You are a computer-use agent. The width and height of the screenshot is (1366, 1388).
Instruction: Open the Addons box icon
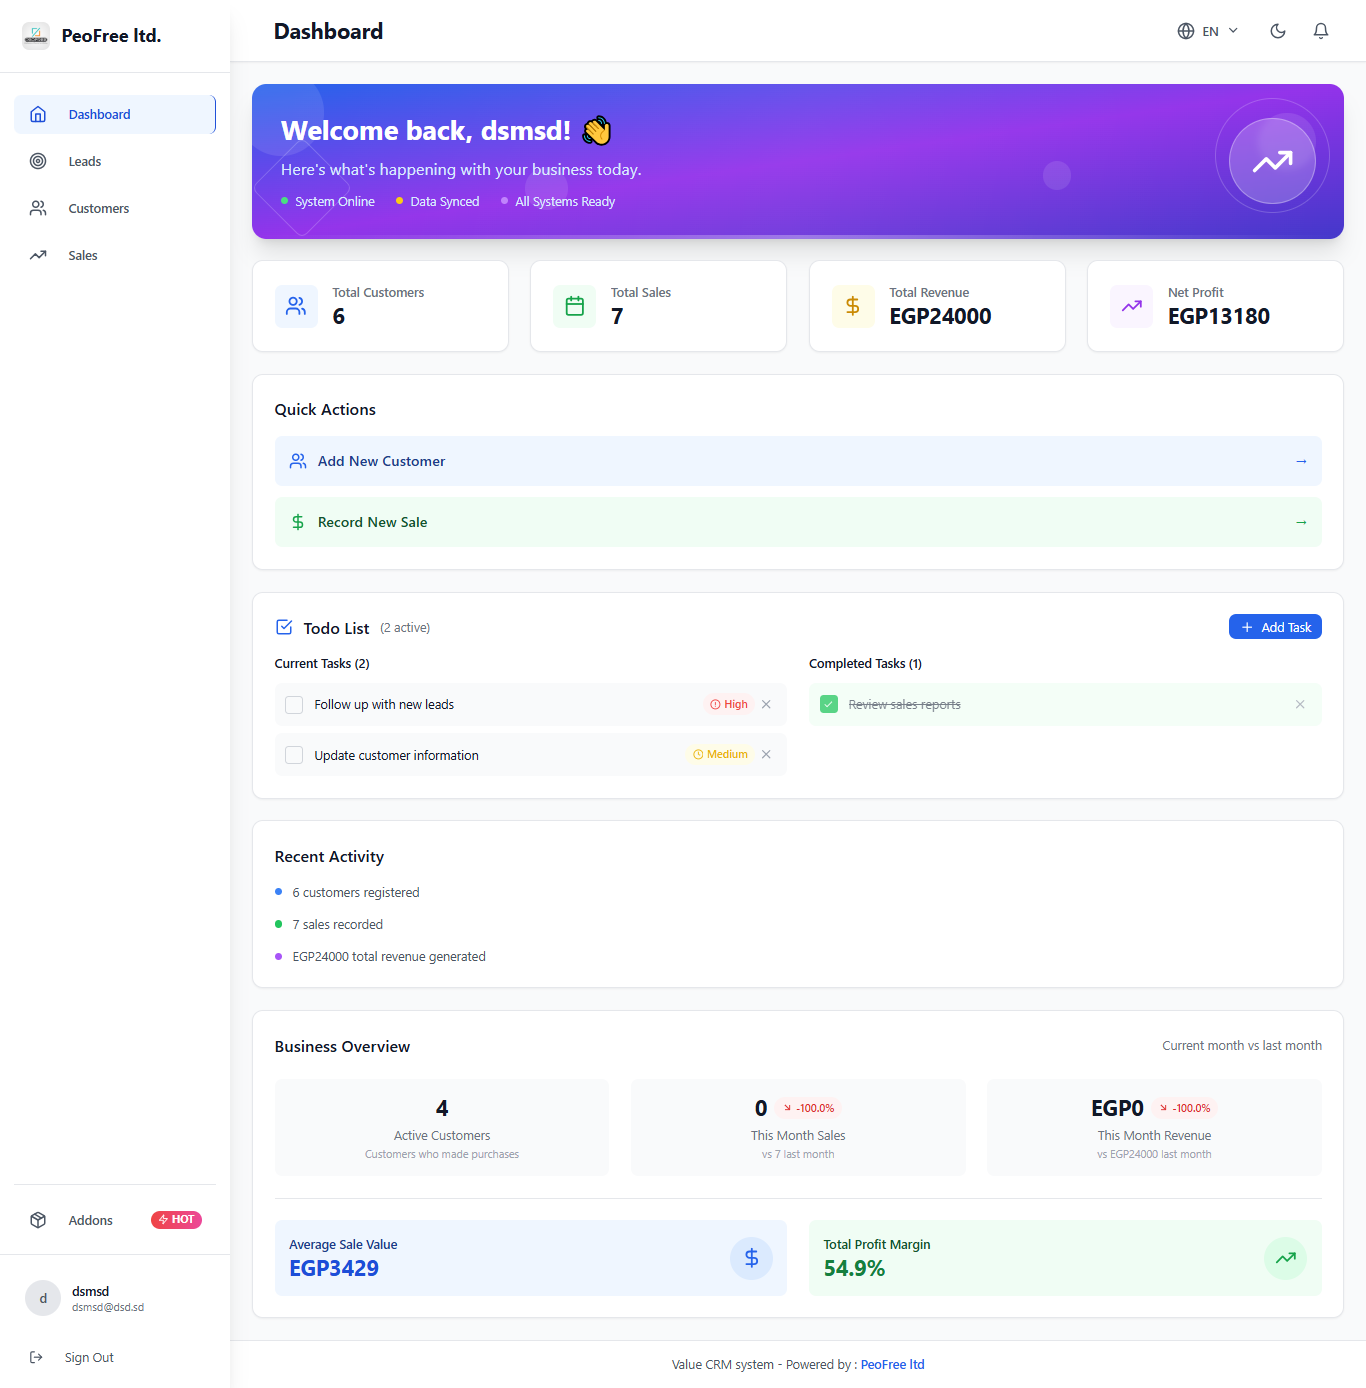38,1220
